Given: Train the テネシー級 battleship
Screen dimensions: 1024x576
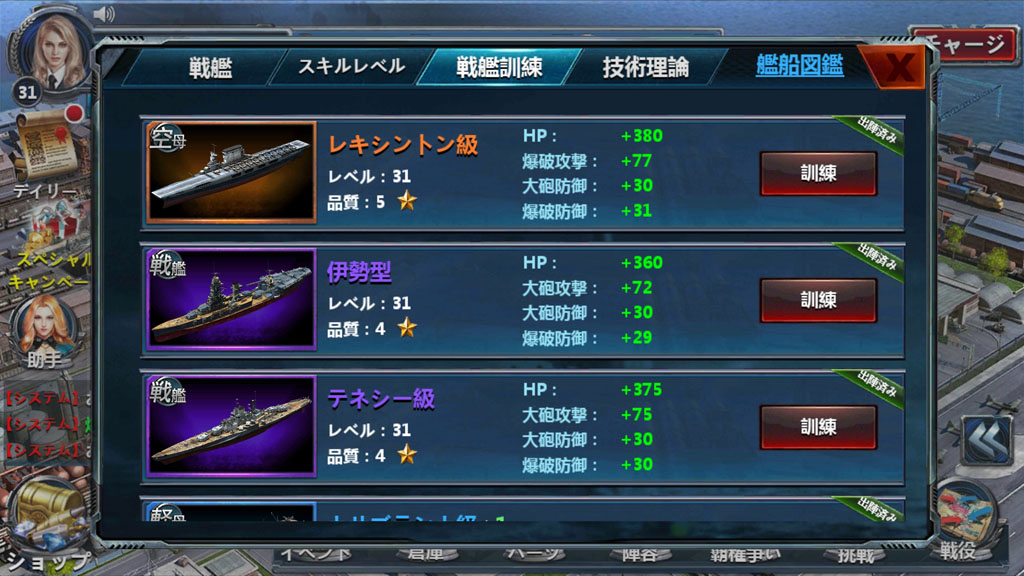Looking at the screenshot, I should pyautogui.click(x=818, y=426).
